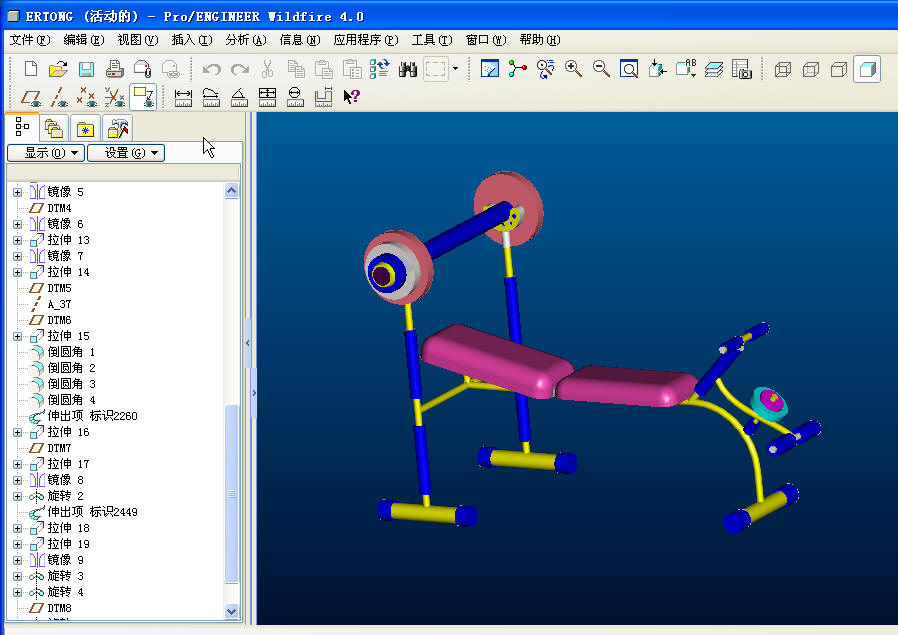Expand the 旋转 2 tree node
The image size is (898, 635).
17,496
